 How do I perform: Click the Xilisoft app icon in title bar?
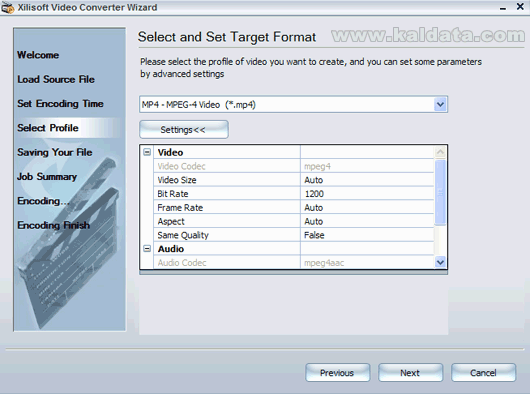click(7, 7)
